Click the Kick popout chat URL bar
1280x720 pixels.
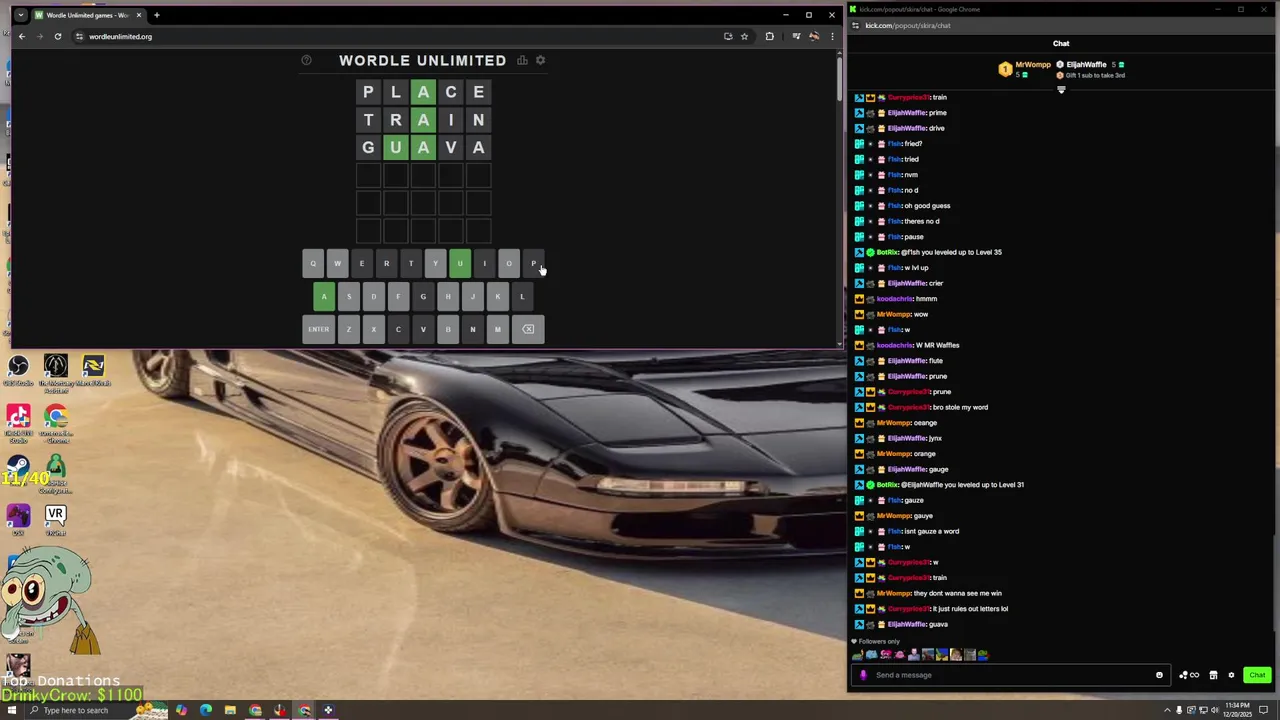1060,25
